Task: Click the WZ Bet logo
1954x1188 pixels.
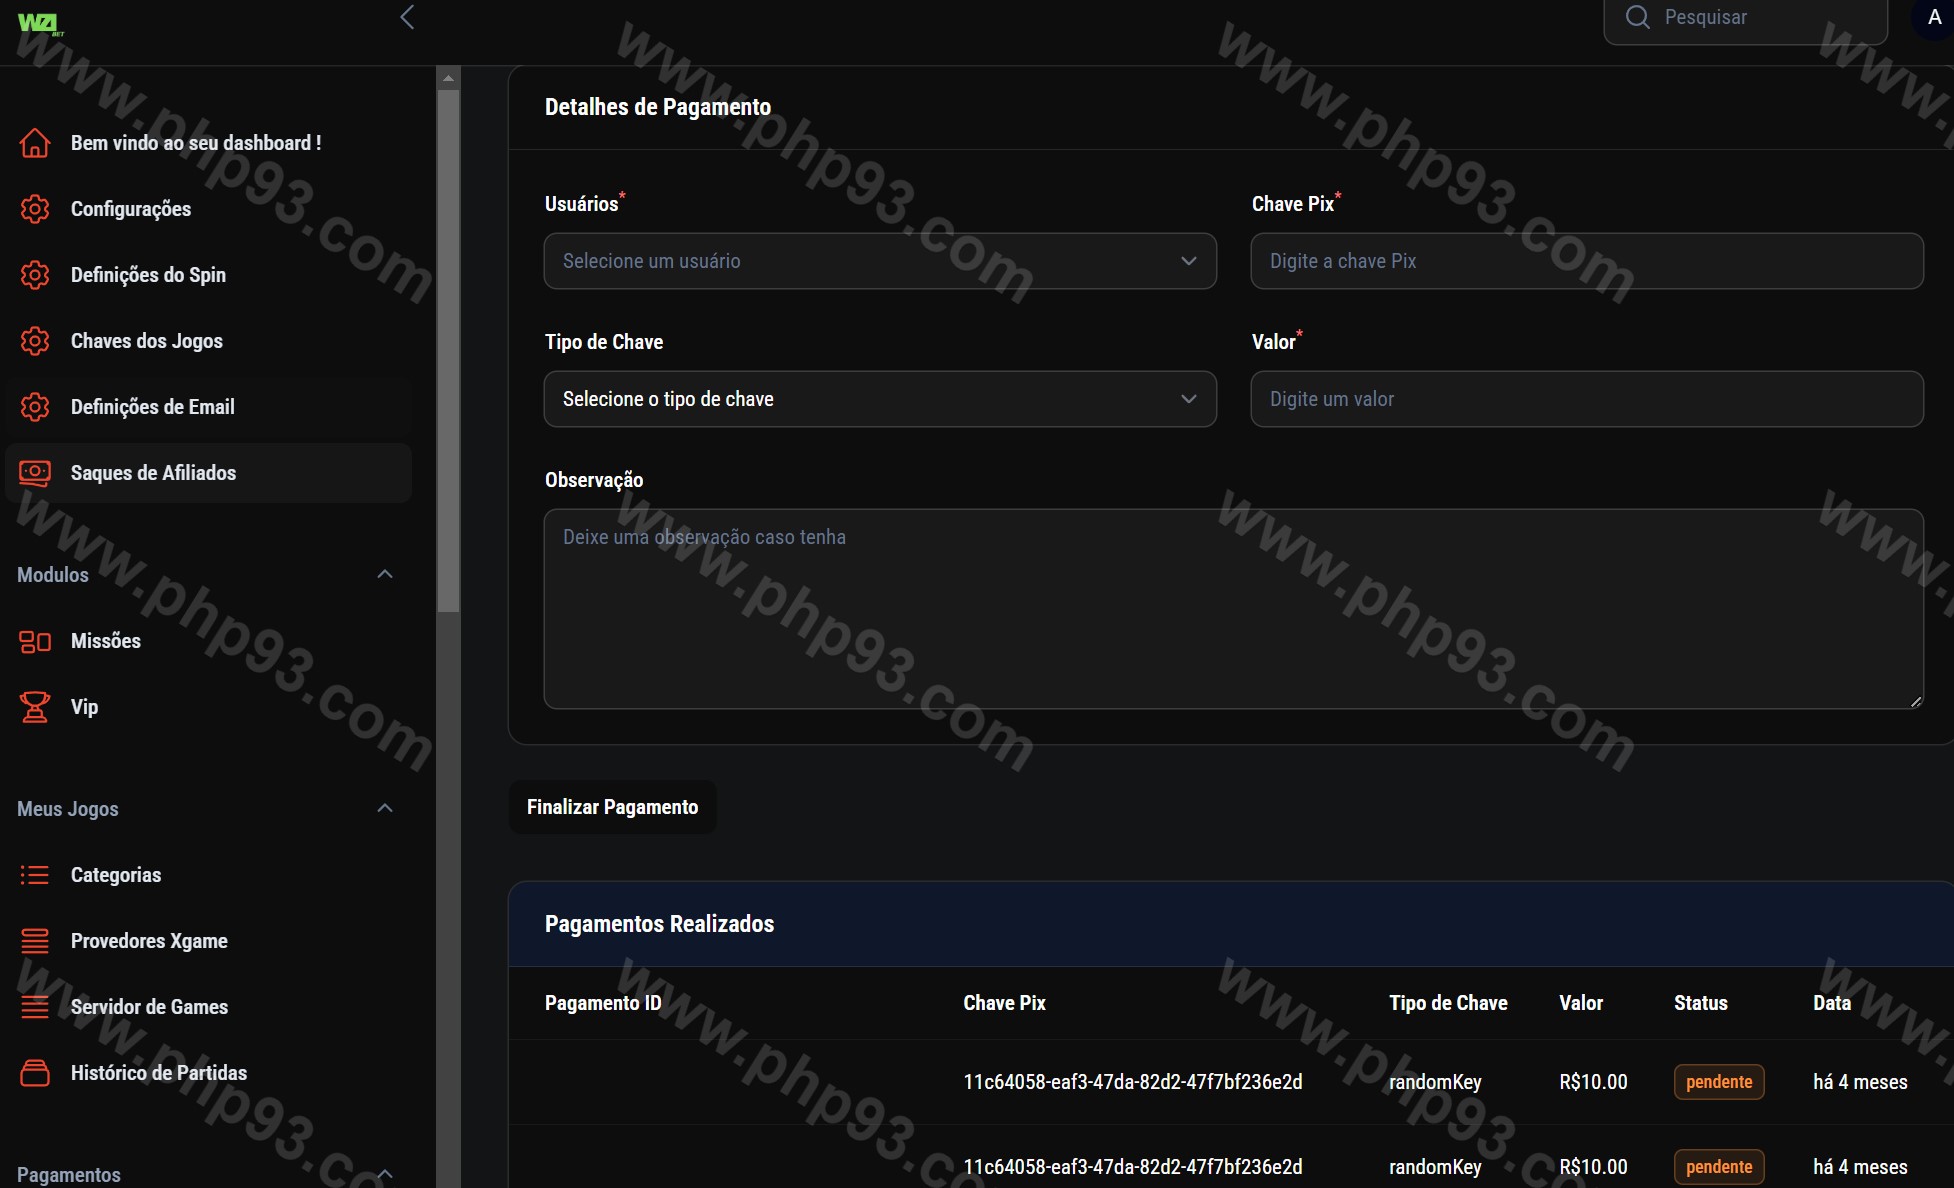Action: click(40, 24)
